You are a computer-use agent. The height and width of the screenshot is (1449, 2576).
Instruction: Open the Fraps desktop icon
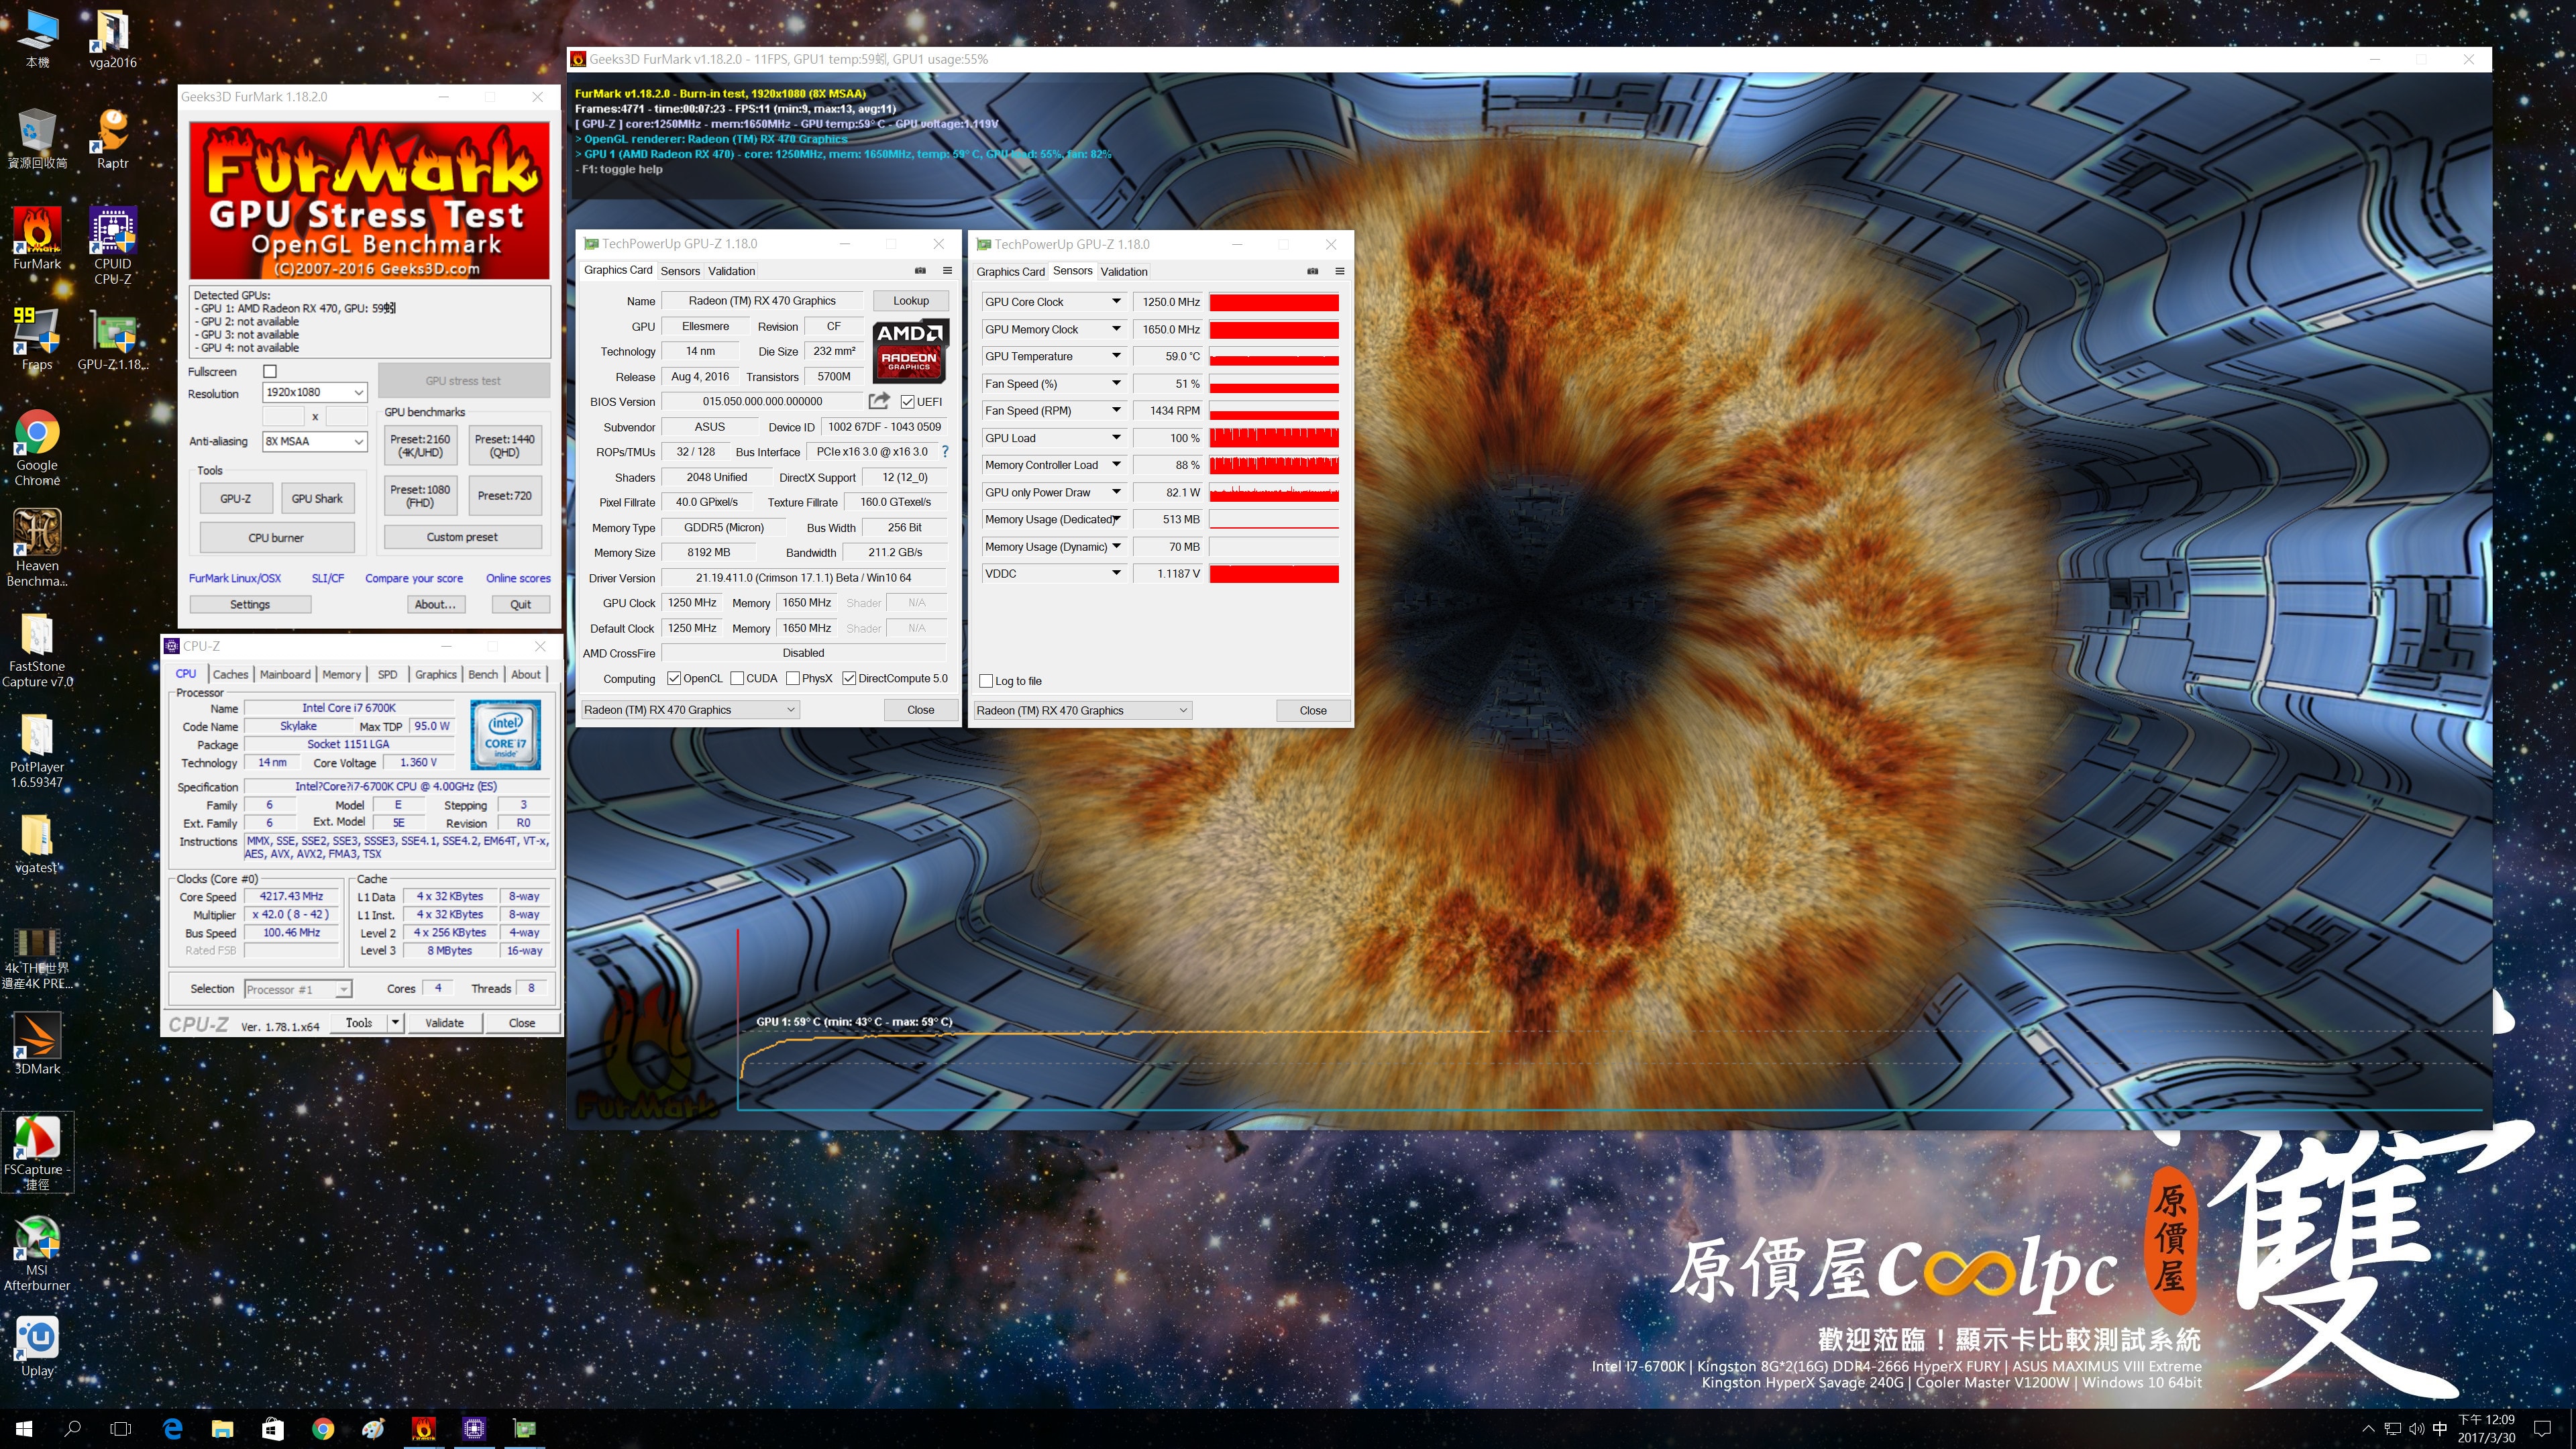coord(37,338)
